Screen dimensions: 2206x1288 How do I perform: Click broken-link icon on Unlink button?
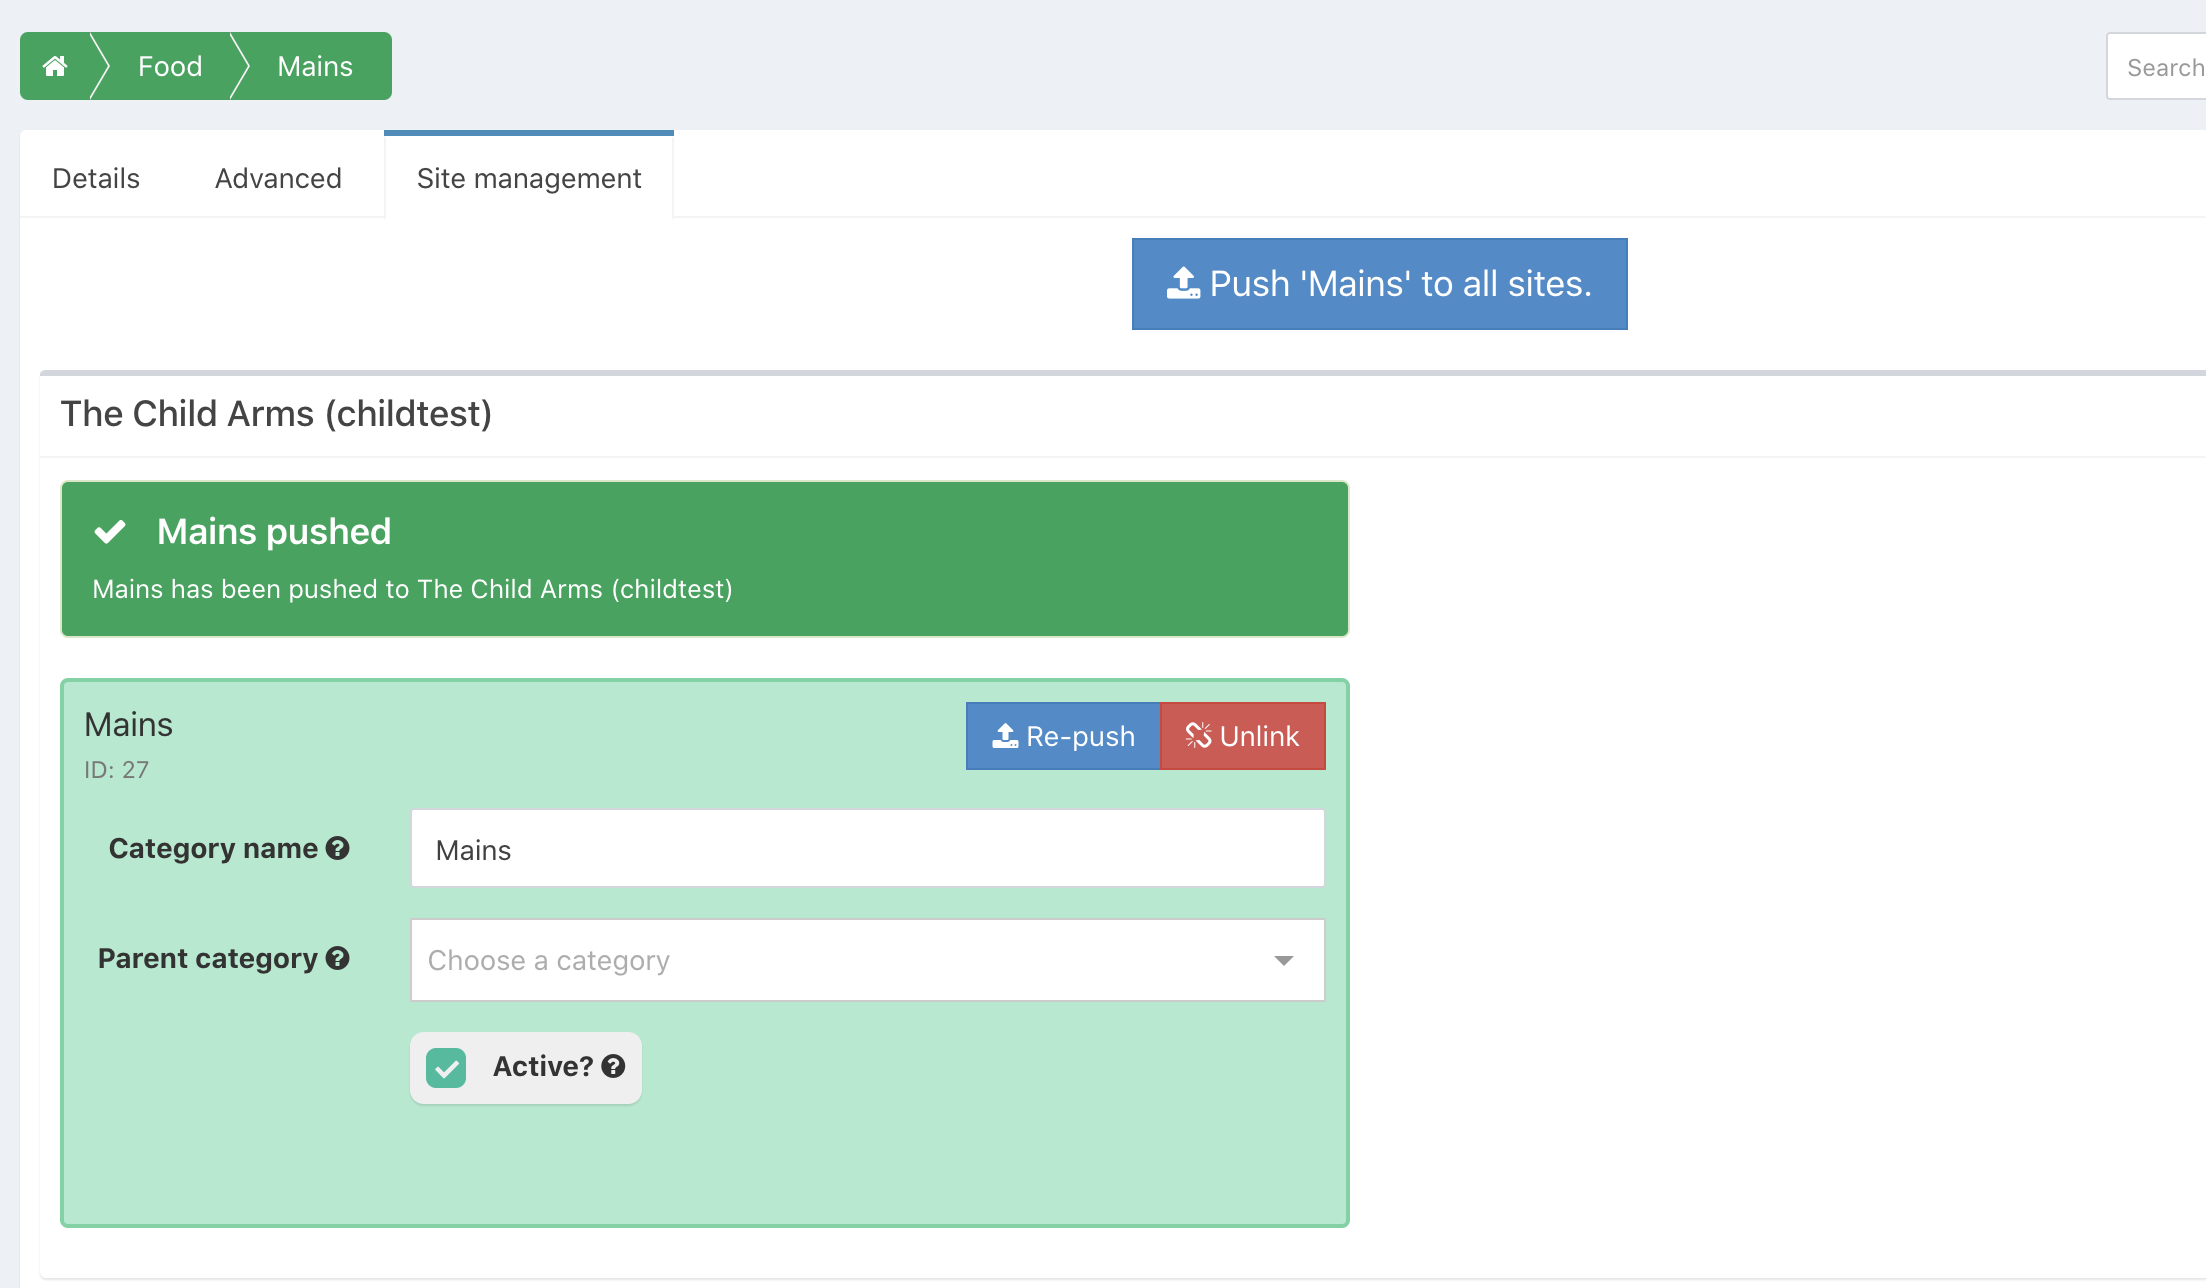pos(1198,736)
